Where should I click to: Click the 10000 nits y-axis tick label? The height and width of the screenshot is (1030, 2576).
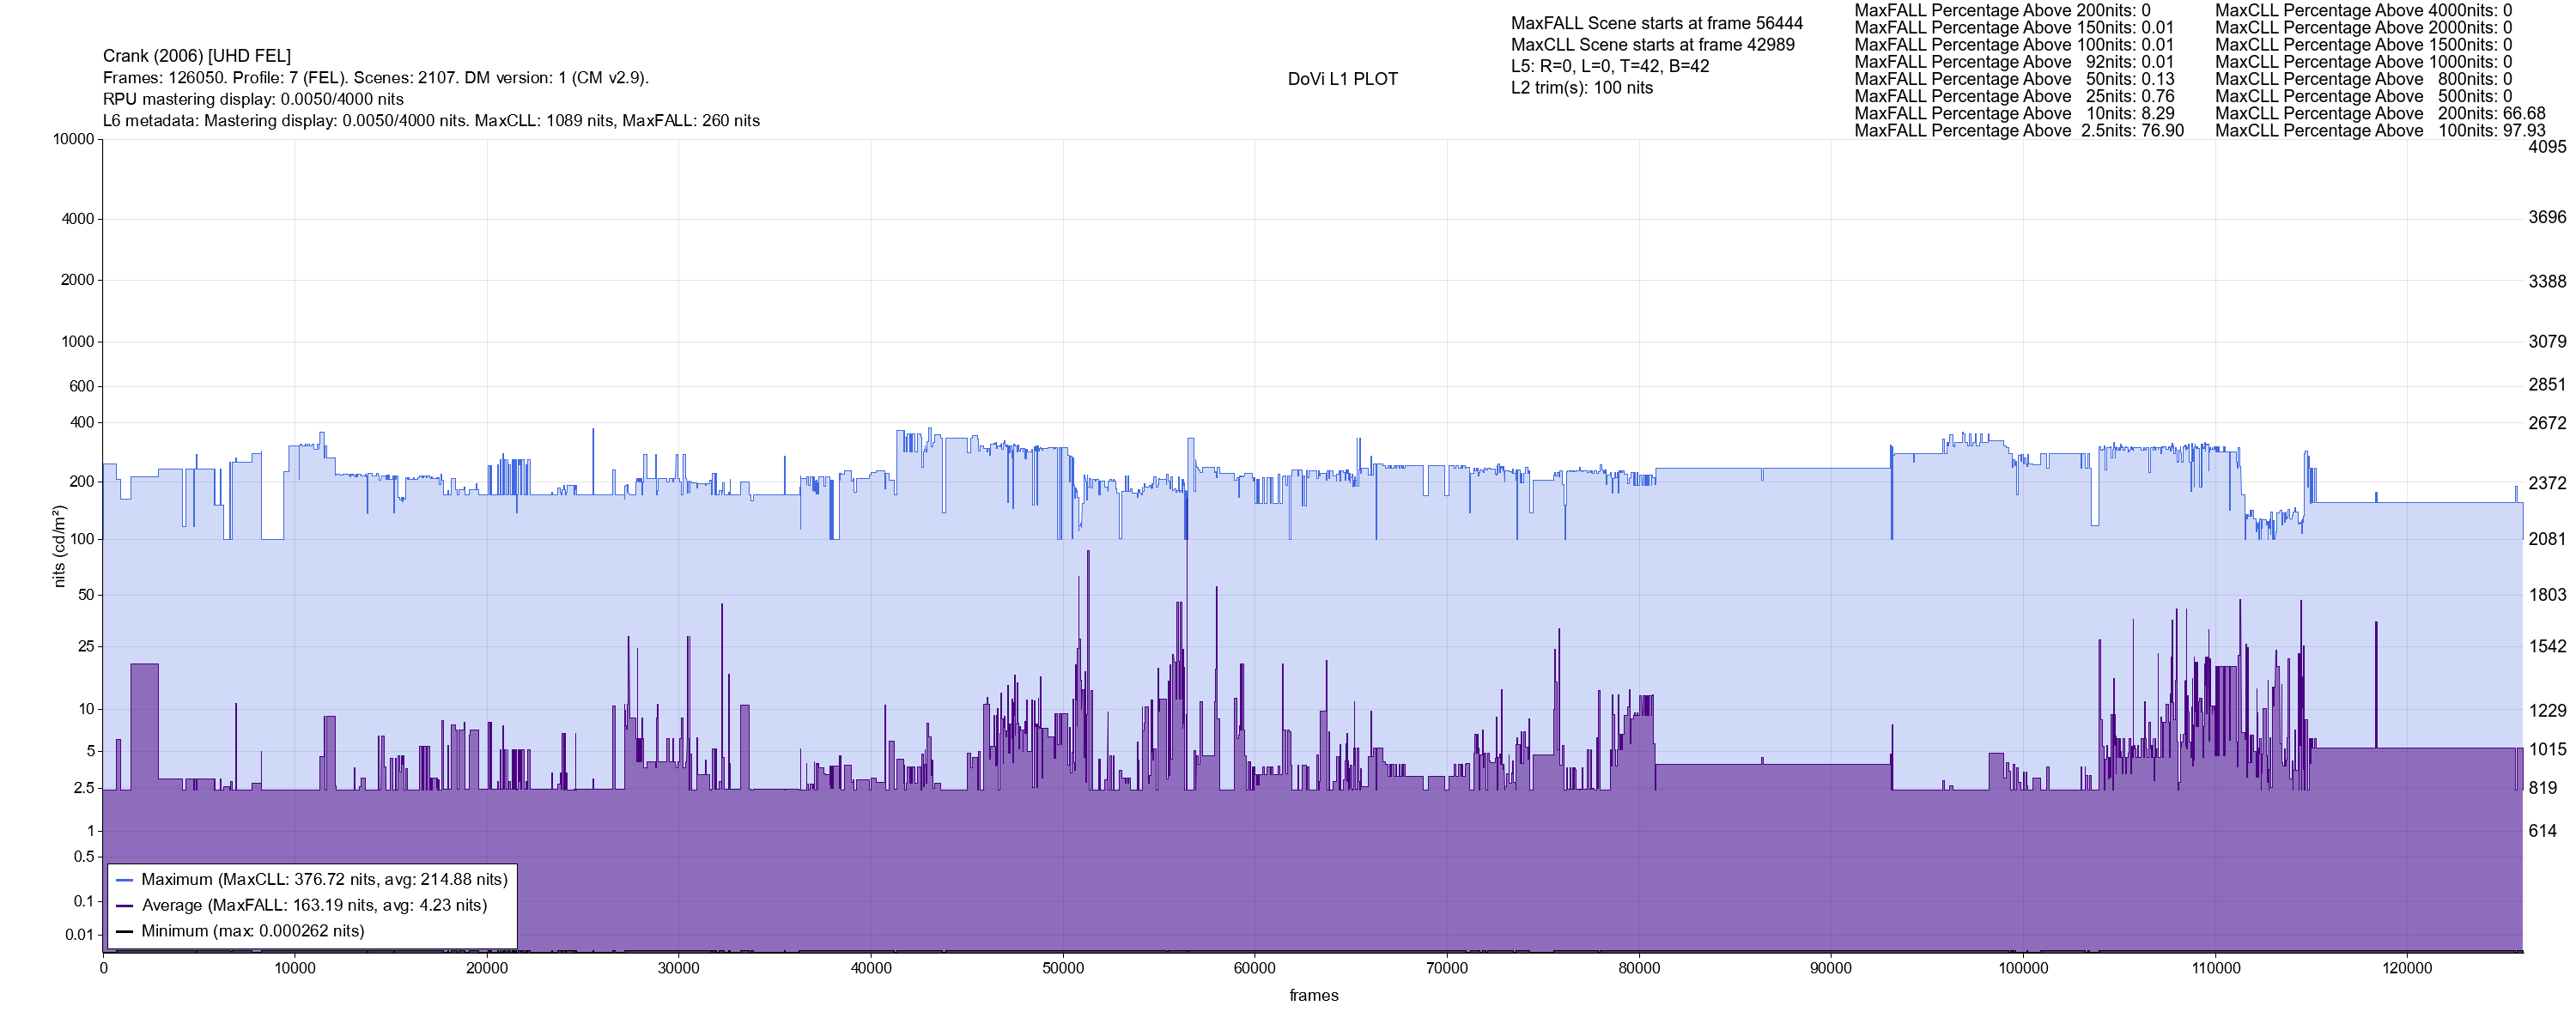74,139
